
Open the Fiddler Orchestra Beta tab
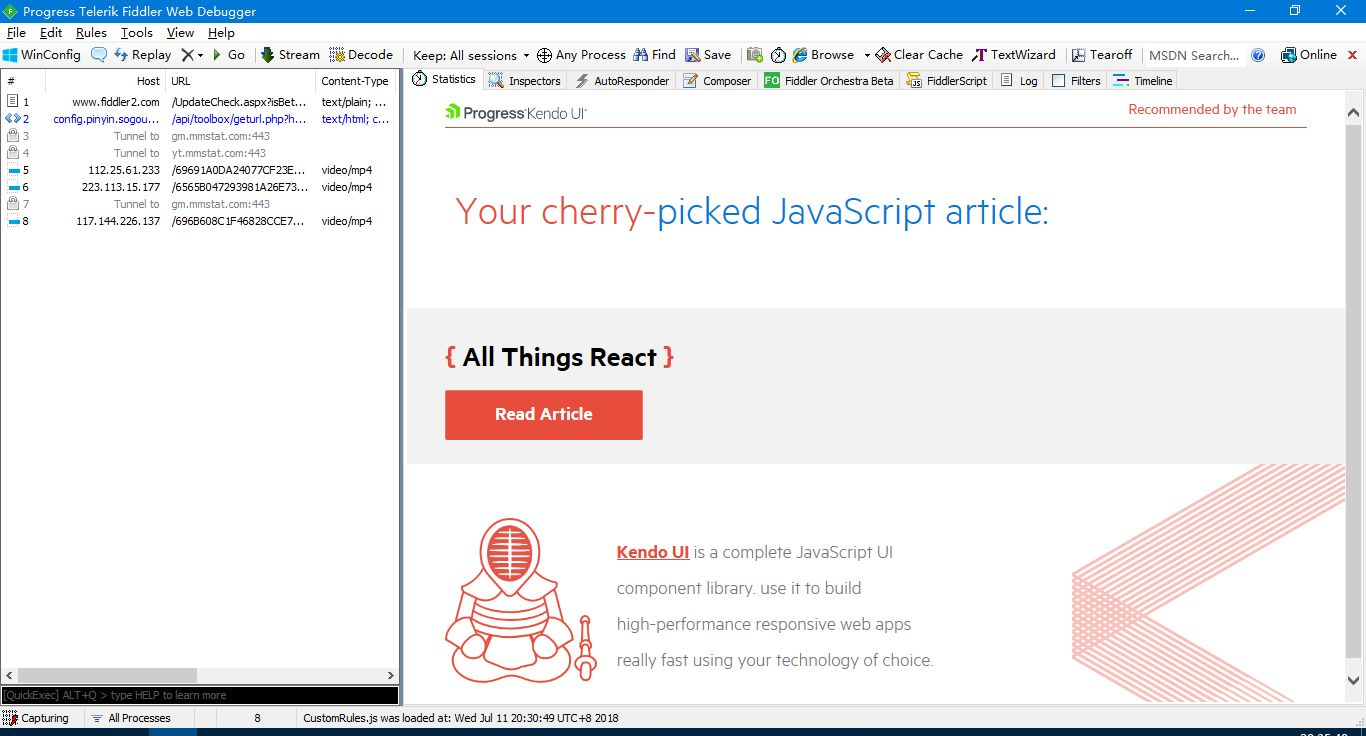(829, 81)
